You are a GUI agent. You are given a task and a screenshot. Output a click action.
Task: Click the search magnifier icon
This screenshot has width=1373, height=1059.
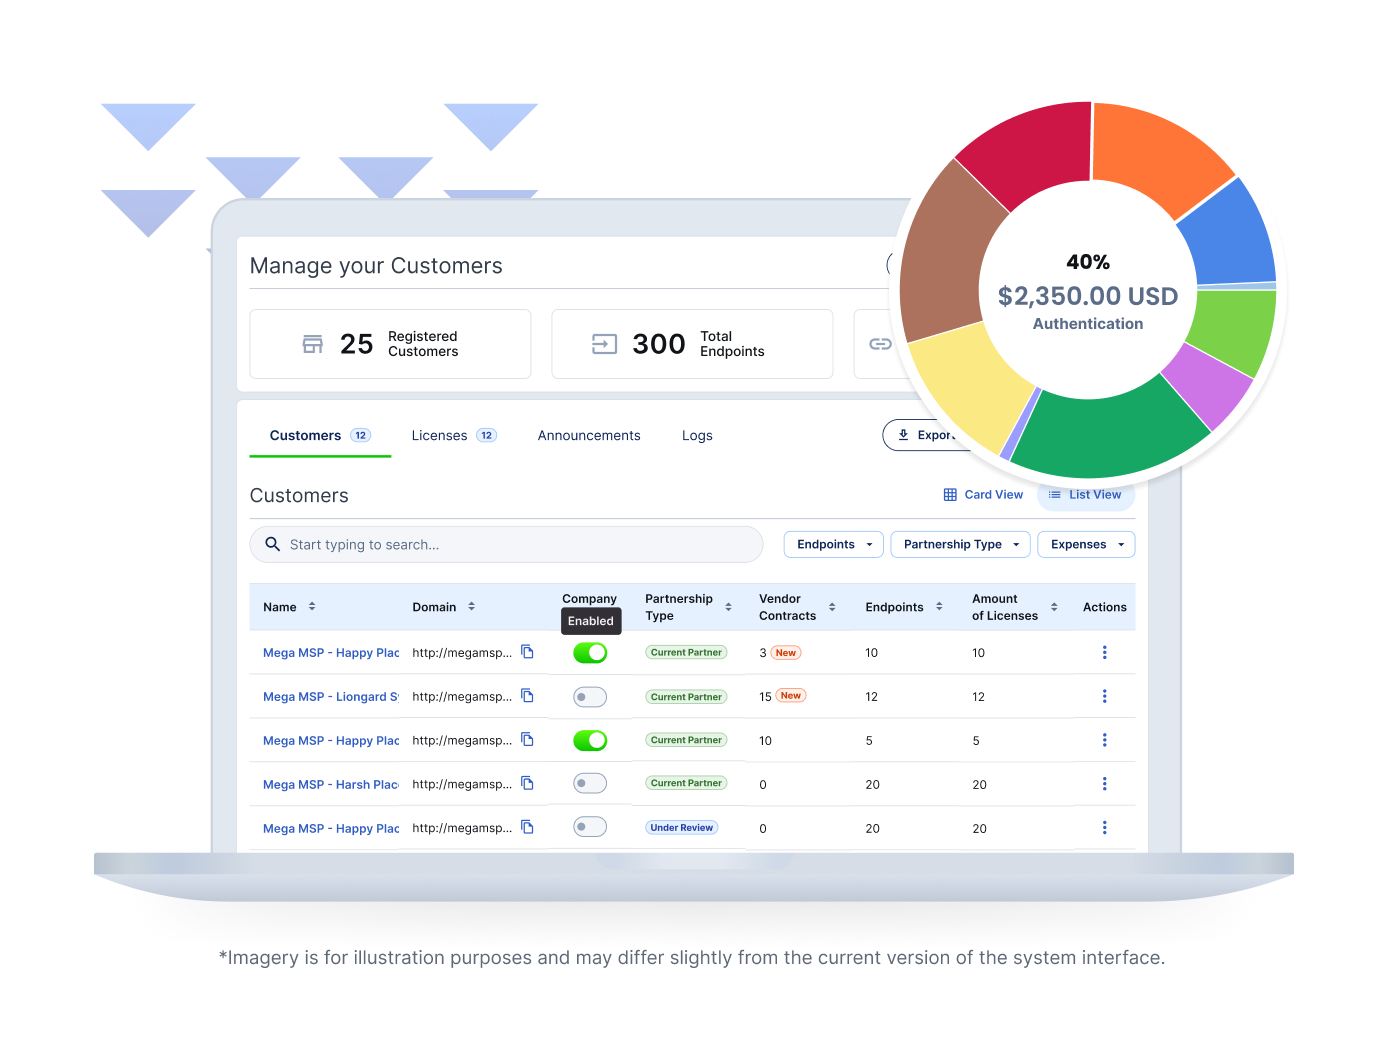point(272,544)
